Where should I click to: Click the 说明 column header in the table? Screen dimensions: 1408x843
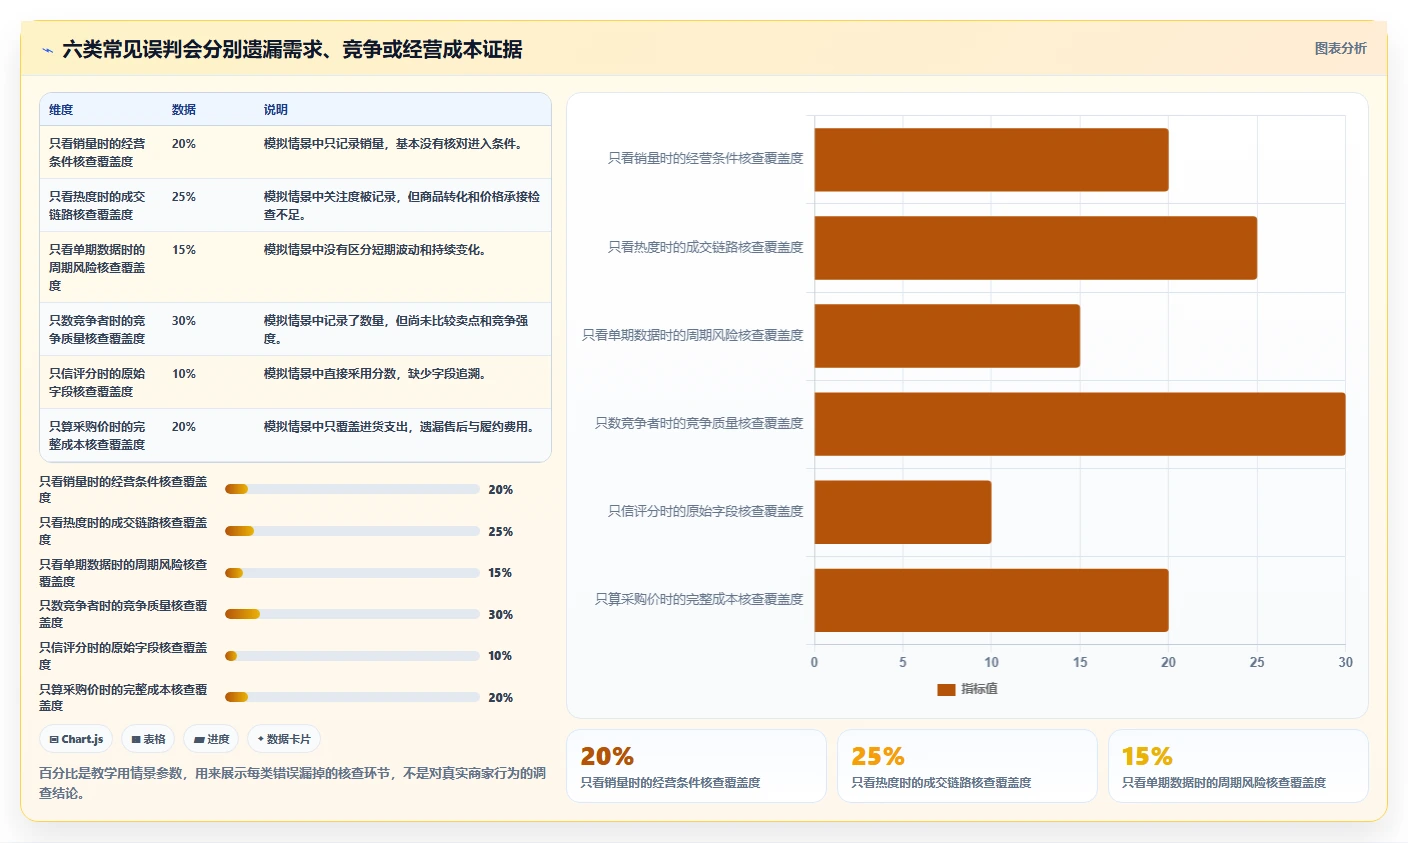click(x=275, y=109)
